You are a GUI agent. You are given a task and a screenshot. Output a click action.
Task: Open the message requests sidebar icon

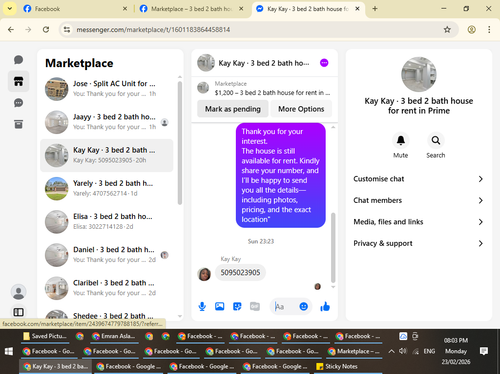click(18, 103)
